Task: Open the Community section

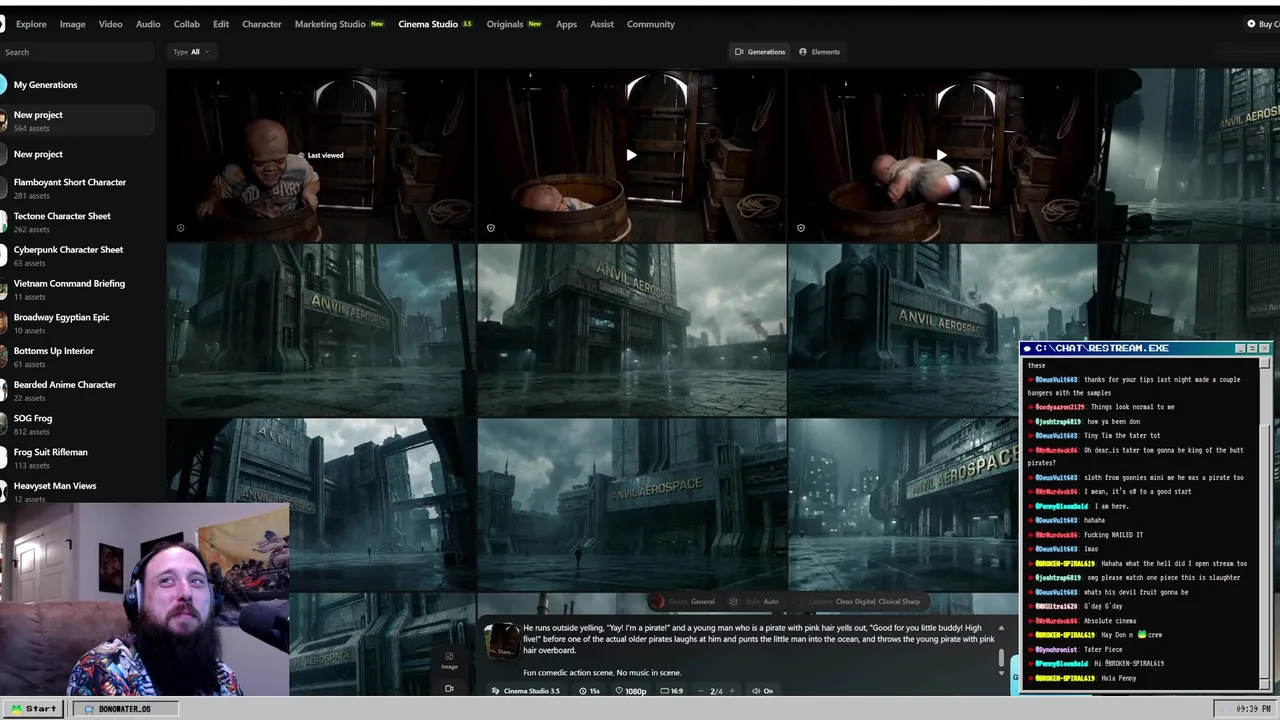Action: [x=651, y=24]
